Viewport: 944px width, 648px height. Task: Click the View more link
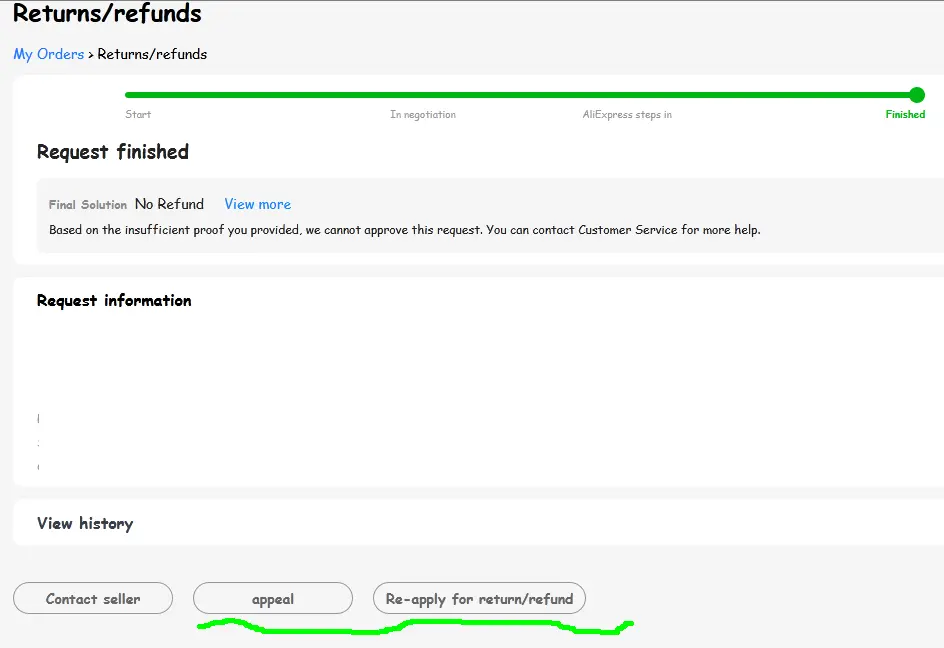(258, 204)
